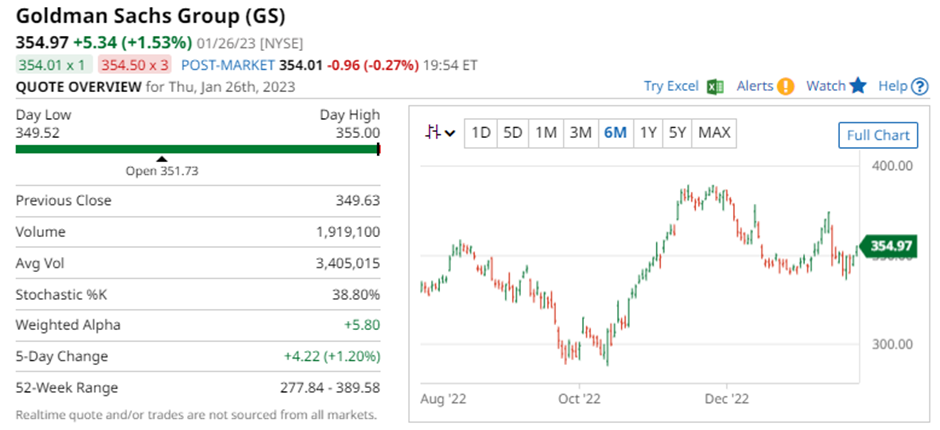Click the orange Alerts exclamation icon

(x=786, y=86)
